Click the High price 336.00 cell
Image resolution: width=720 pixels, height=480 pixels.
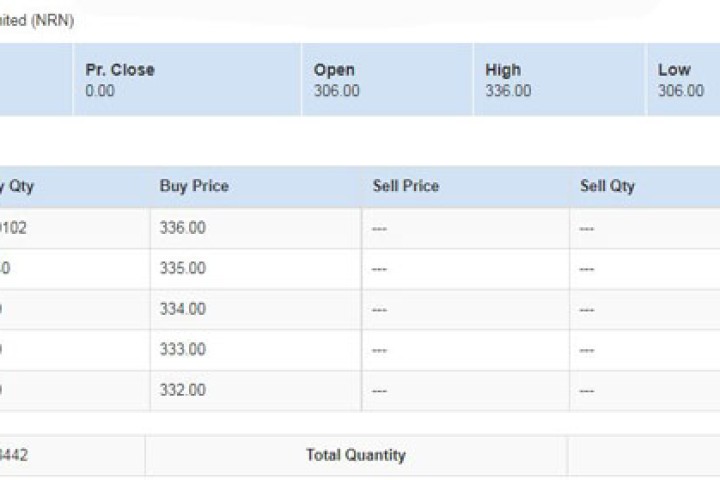pos(508,91)
